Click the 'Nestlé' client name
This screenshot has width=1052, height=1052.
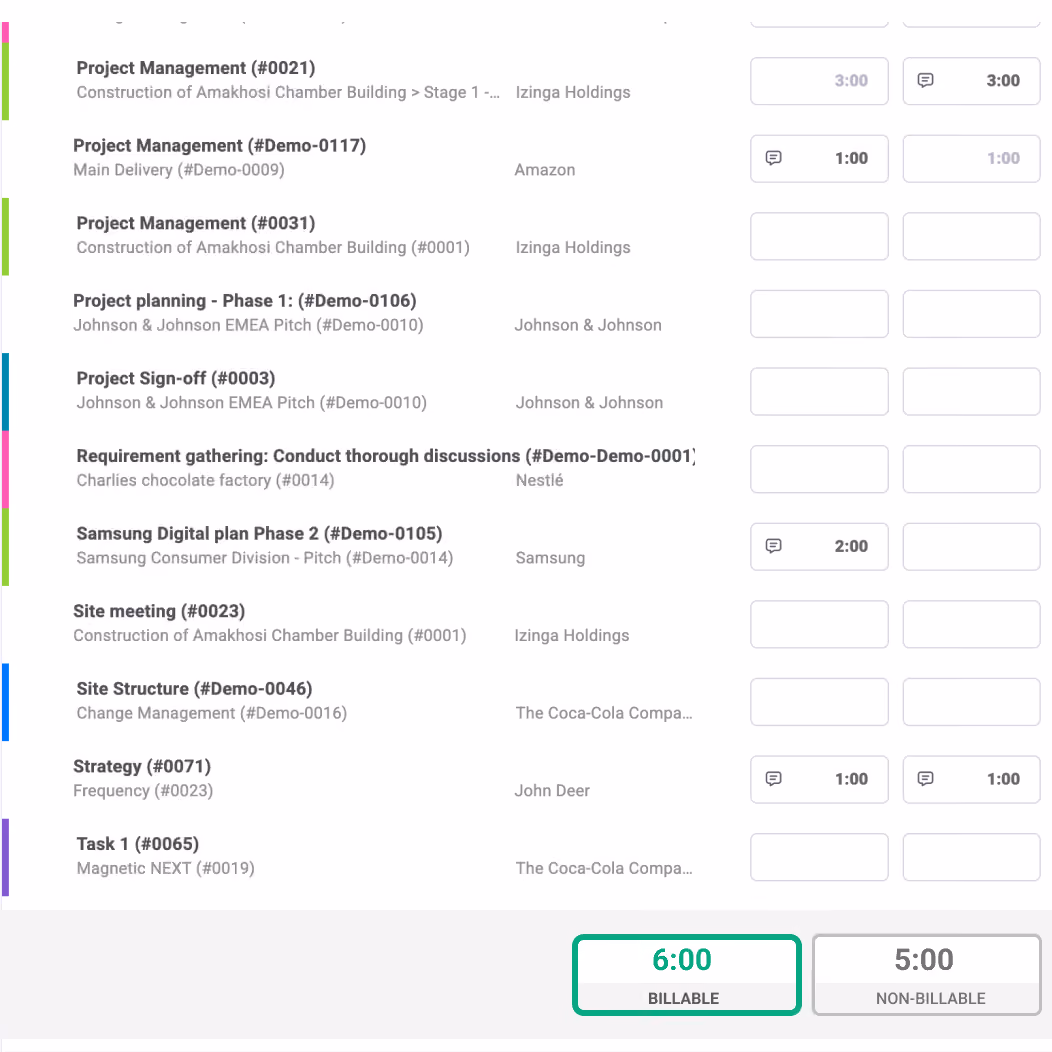click(x=539, y=480)
